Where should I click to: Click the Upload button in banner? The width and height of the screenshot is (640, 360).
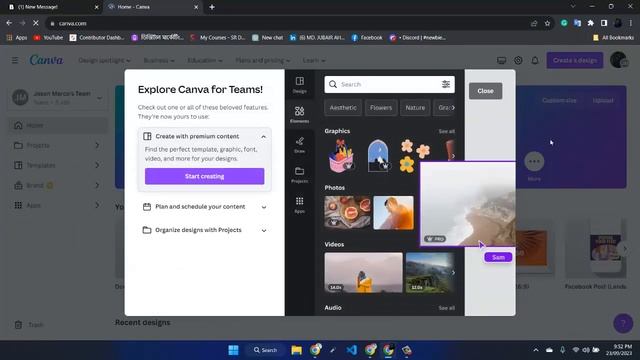pyautogui.click(x=603, y=100)
